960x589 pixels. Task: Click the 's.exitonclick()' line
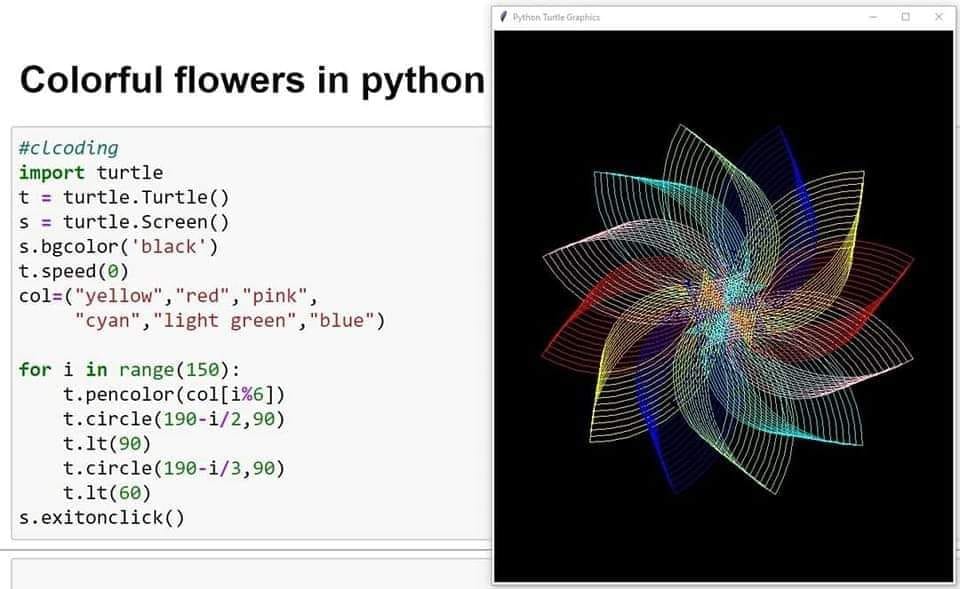tap(102, 517)
